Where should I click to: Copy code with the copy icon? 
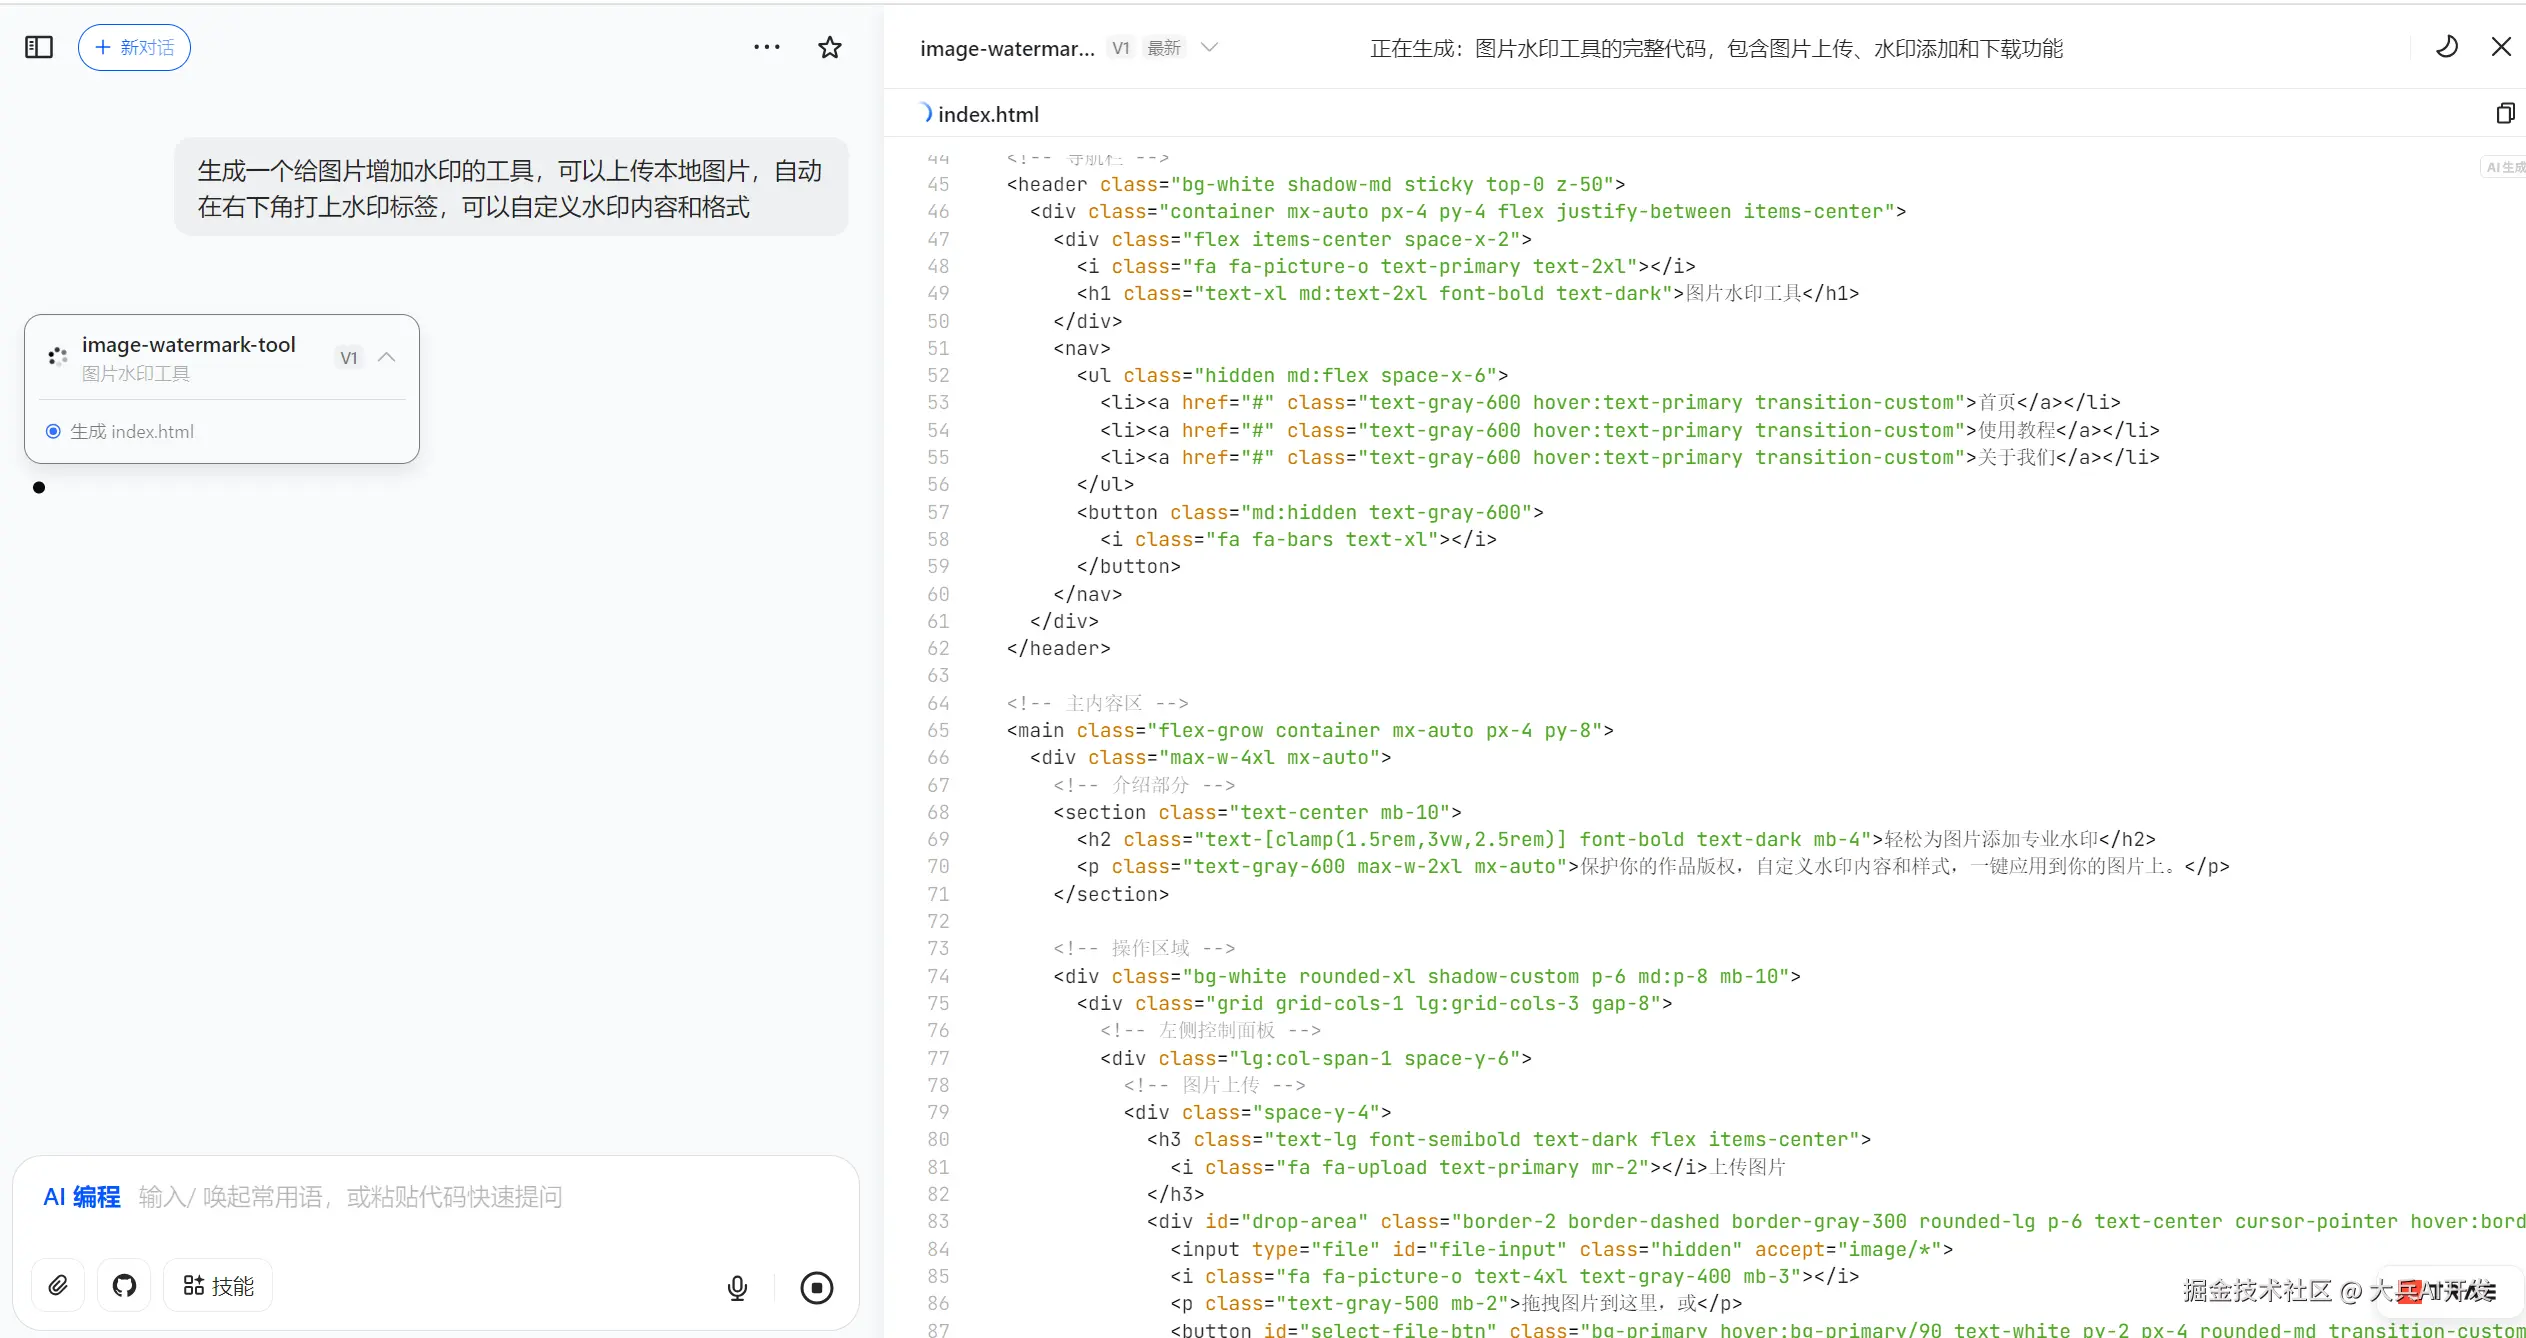click(2504, 113)
